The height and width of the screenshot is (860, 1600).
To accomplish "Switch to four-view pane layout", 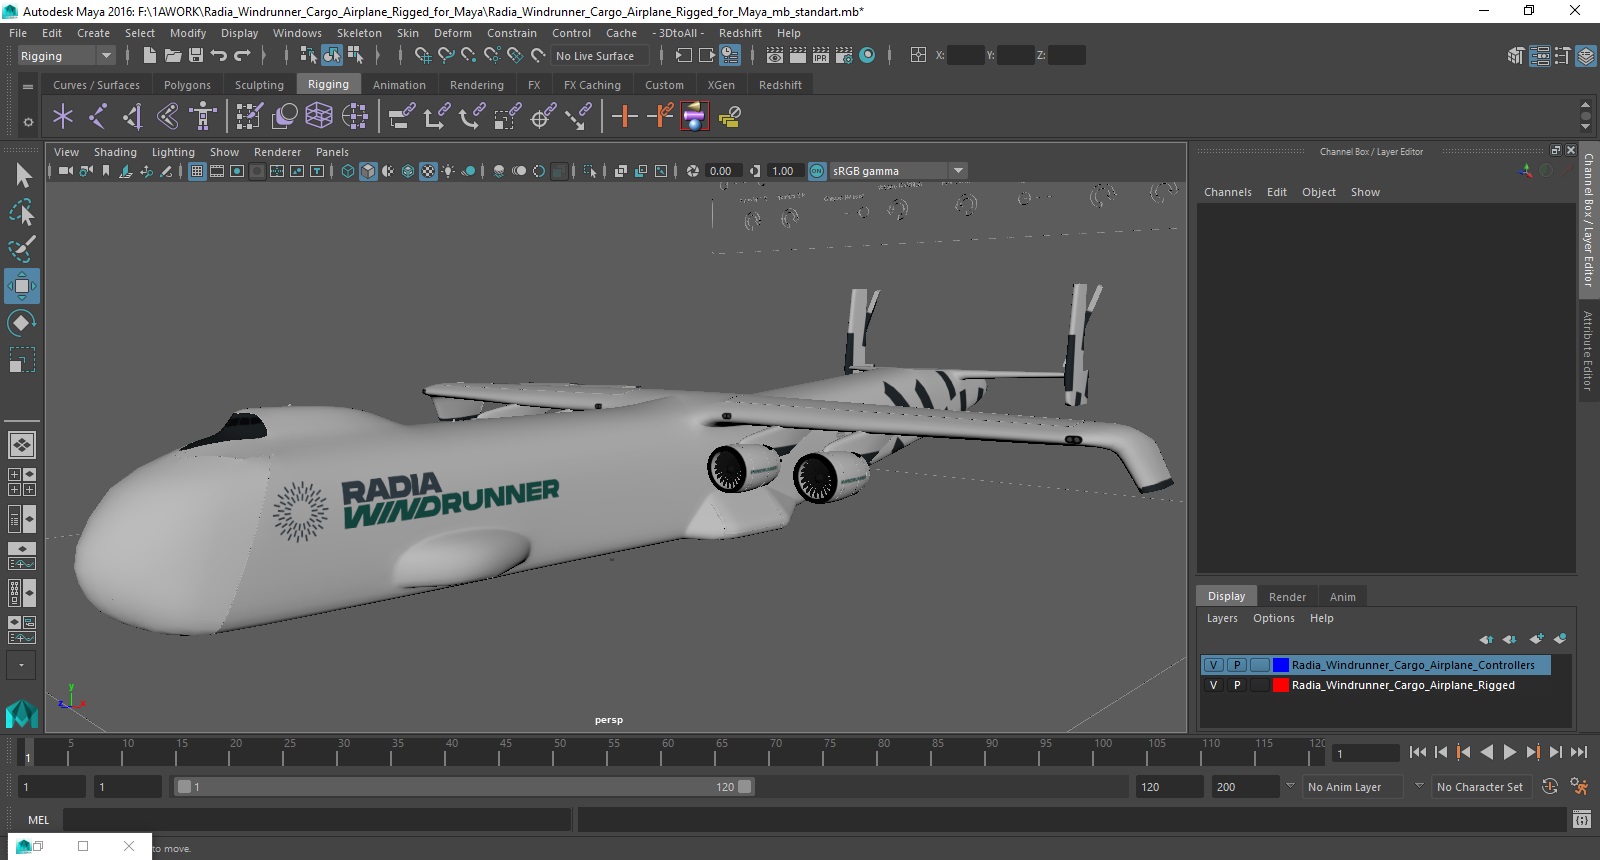I will point(22,482).
